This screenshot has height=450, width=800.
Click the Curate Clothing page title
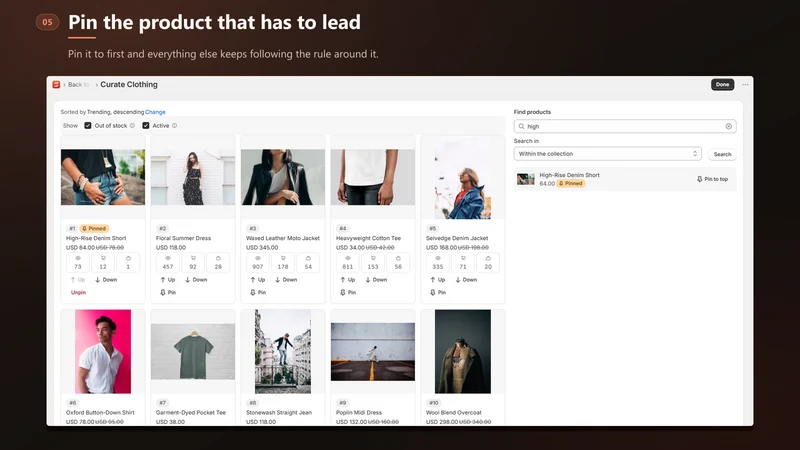pyautogui.click(x=129, y=85)
